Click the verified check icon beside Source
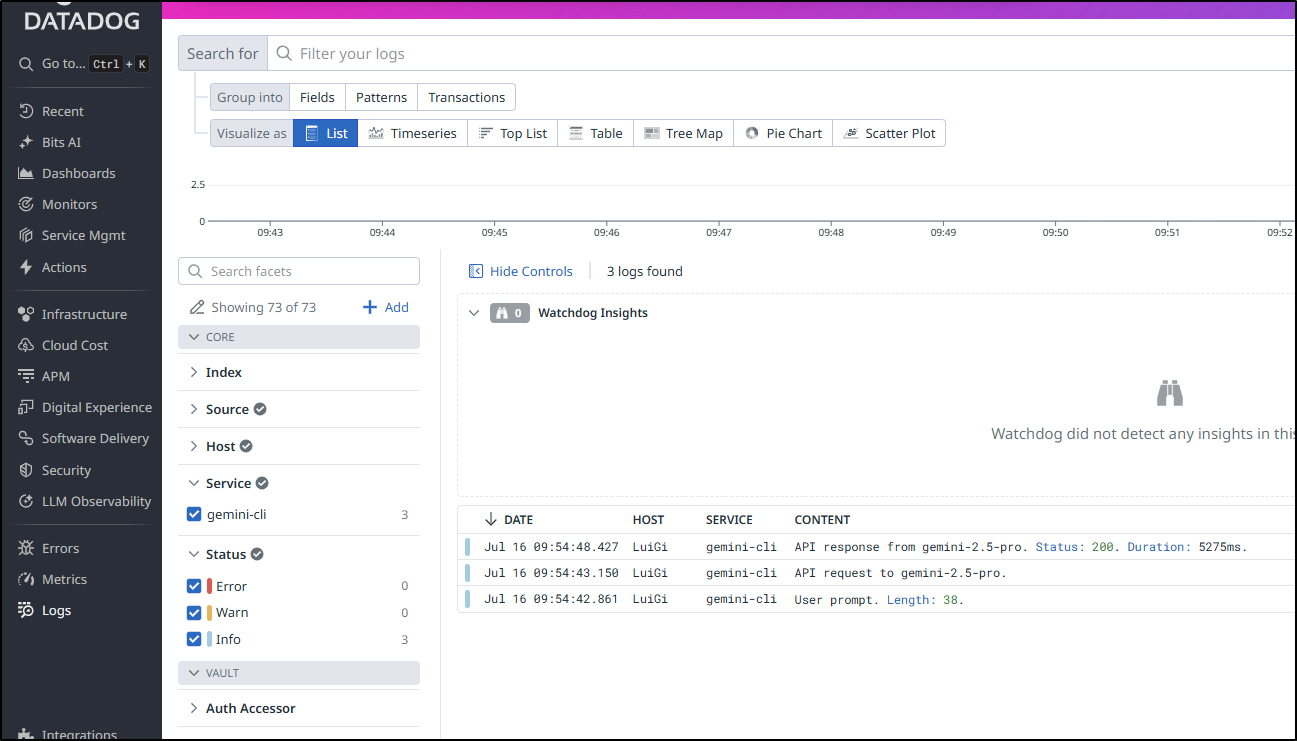1297x741 pixels. [260, 409]
